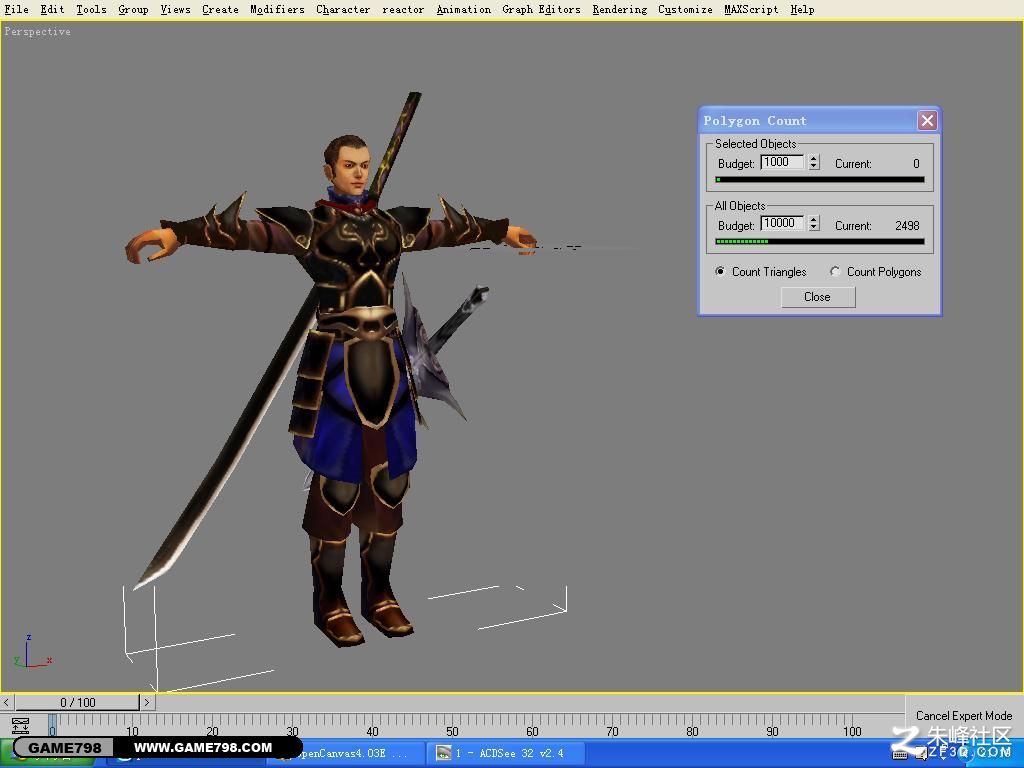Open the Modifiers menu
Image resolution: width=1024 pixels, height=768 pixels.
tap(278, 9)
